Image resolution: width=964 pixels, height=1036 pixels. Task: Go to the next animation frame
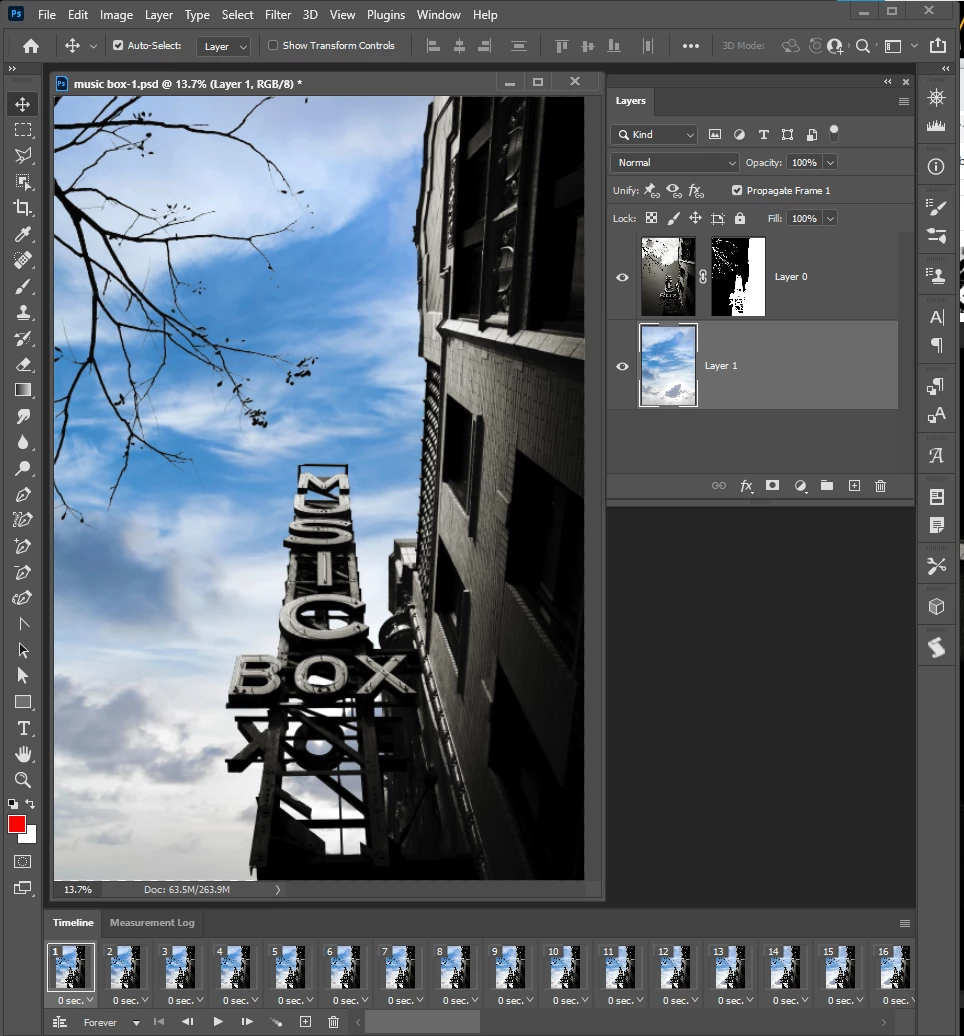(247, 1021)
